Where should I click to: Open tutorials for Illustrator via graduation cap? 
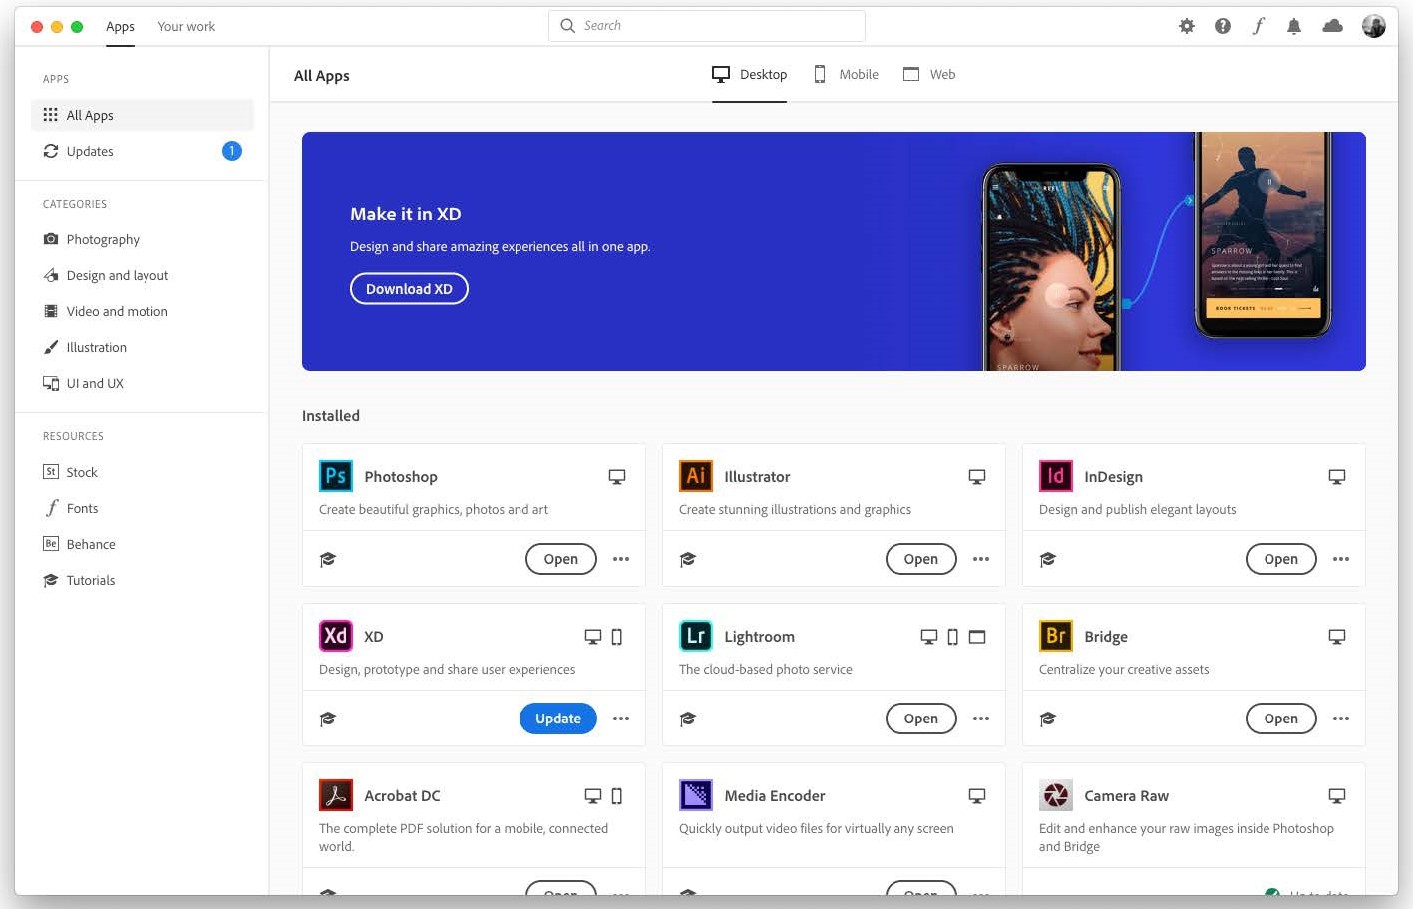tap(688, 559)
